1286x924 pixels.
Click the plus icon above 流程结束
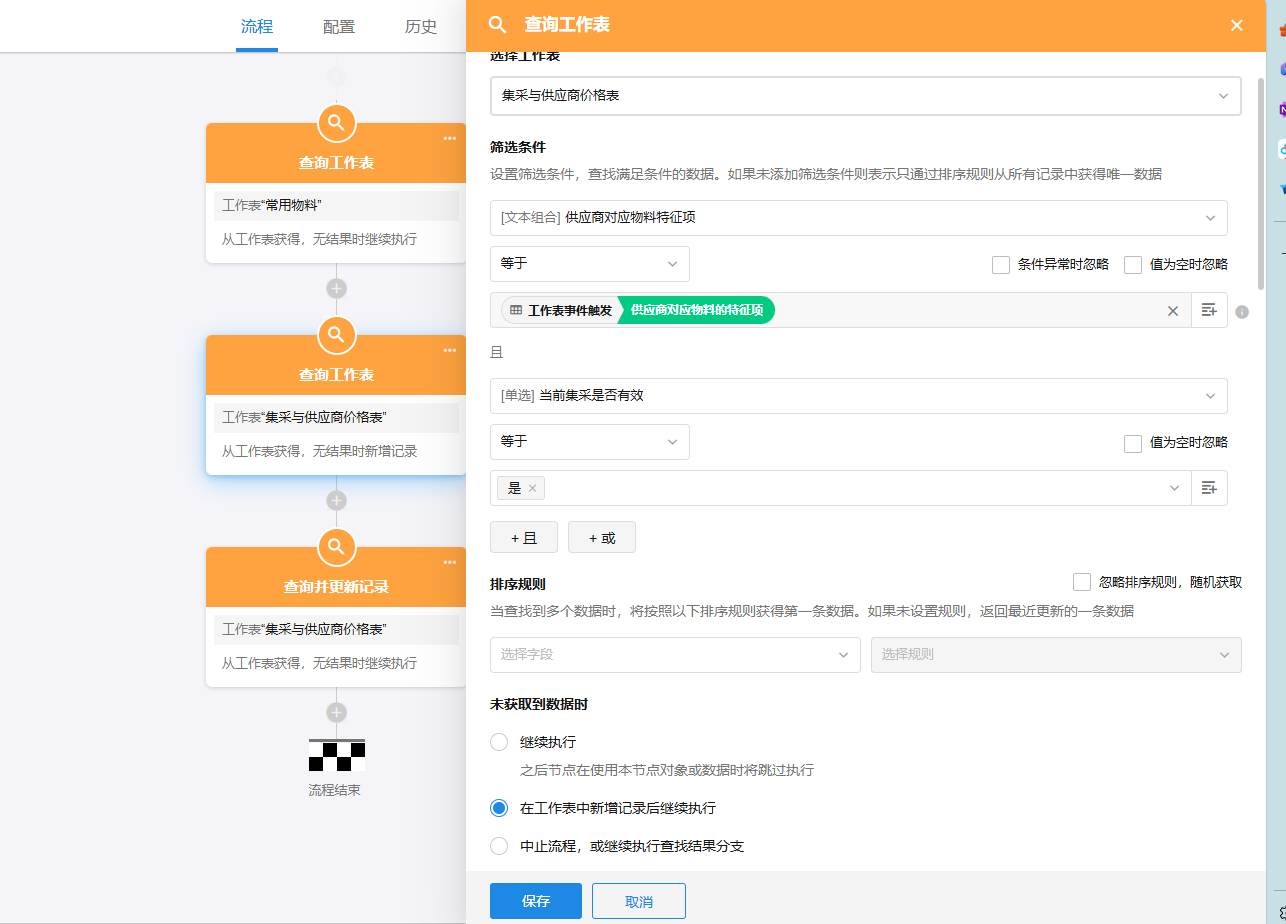click(336, 712)
